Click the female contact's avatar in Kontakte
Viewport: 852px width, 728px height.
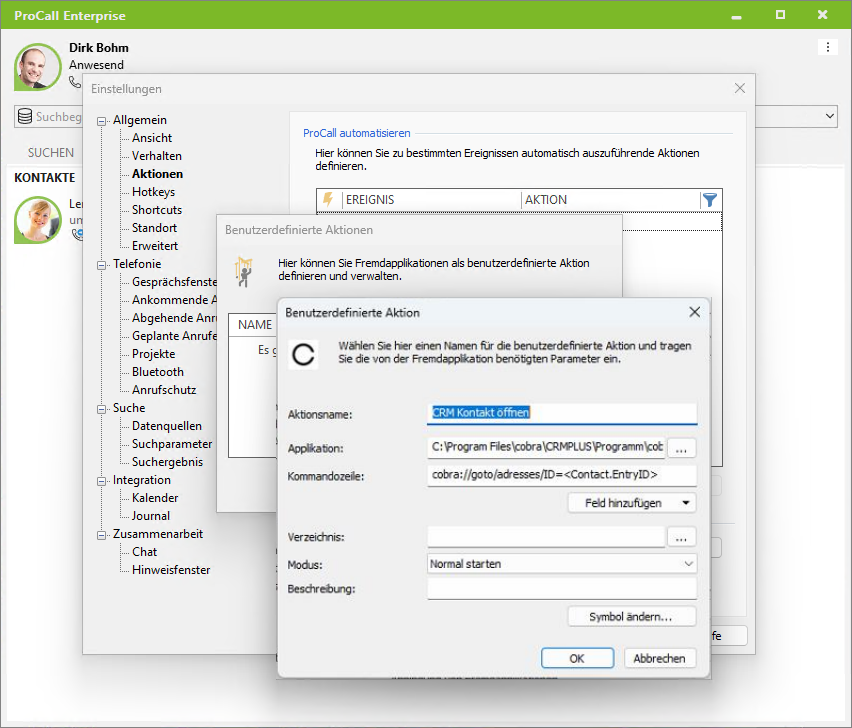coord(38,220)
